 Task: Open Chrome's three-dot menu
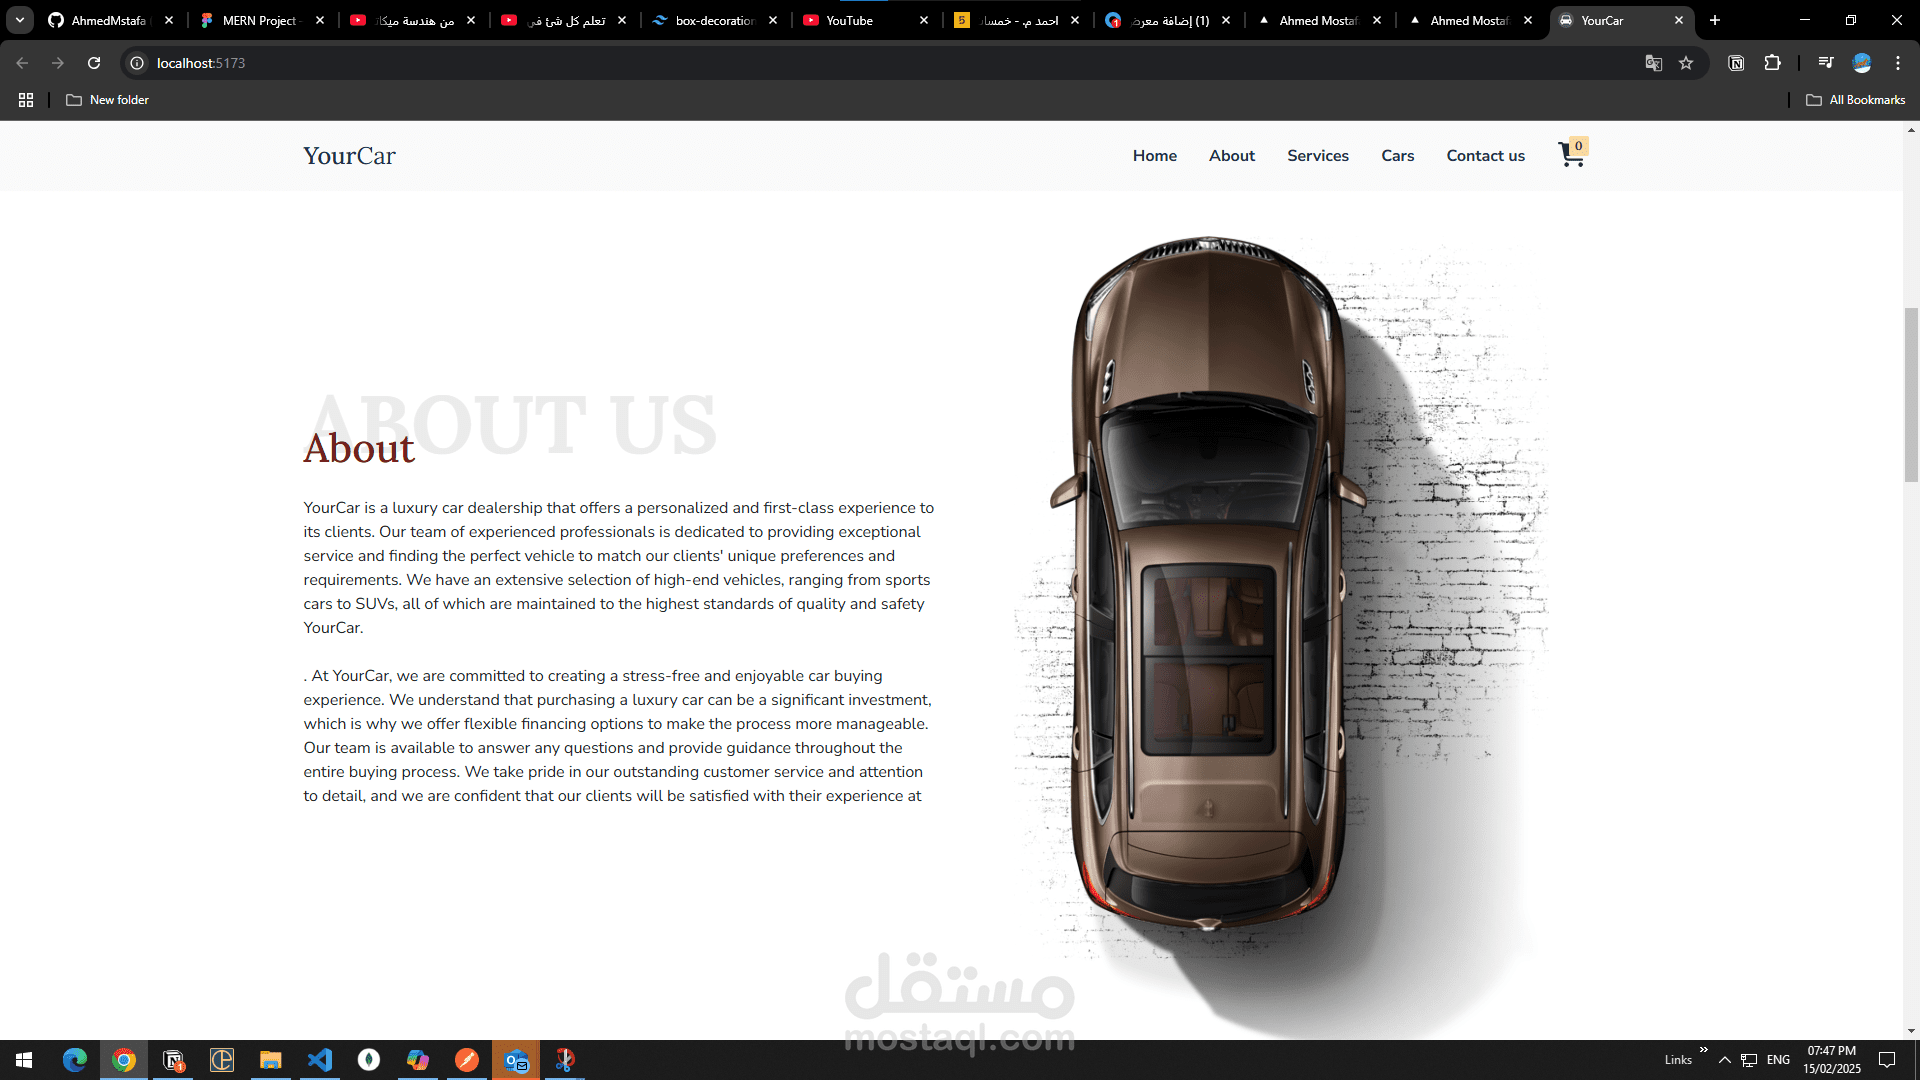coord(1897,63)
